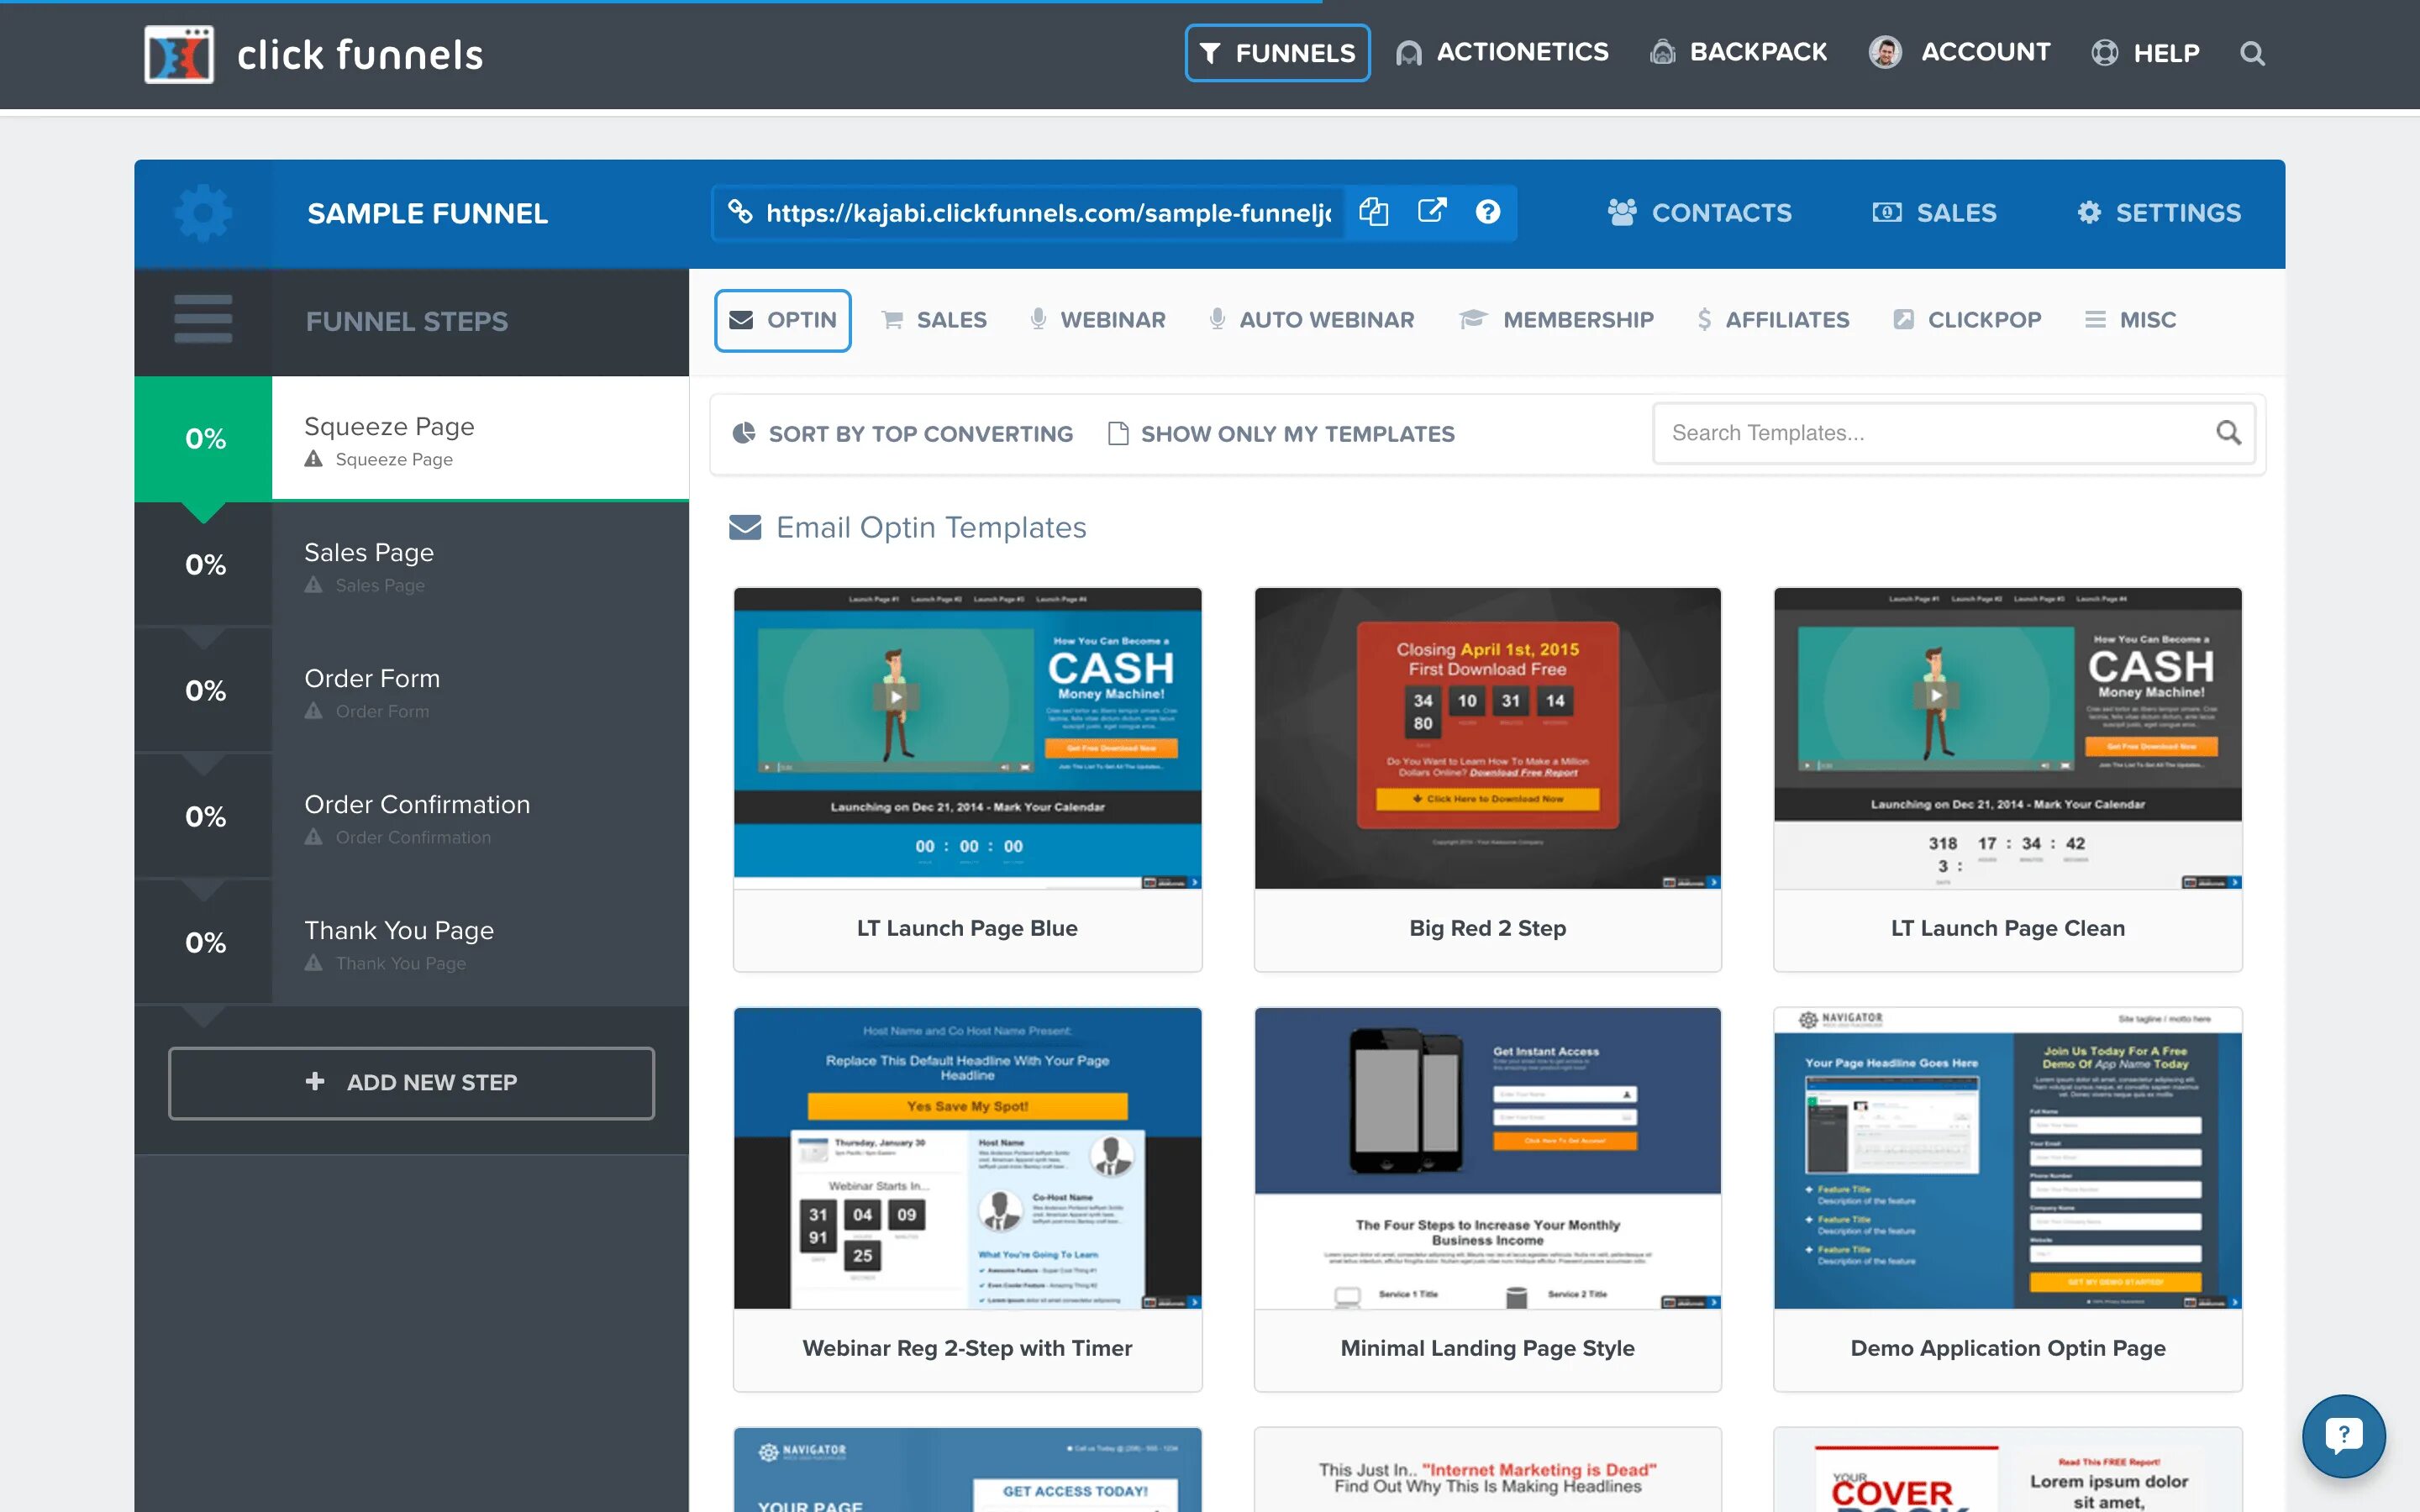Screen dimensions: 2420x1512
Task: Toggle Sort By Top Converting option
Action: coord(902,432)
